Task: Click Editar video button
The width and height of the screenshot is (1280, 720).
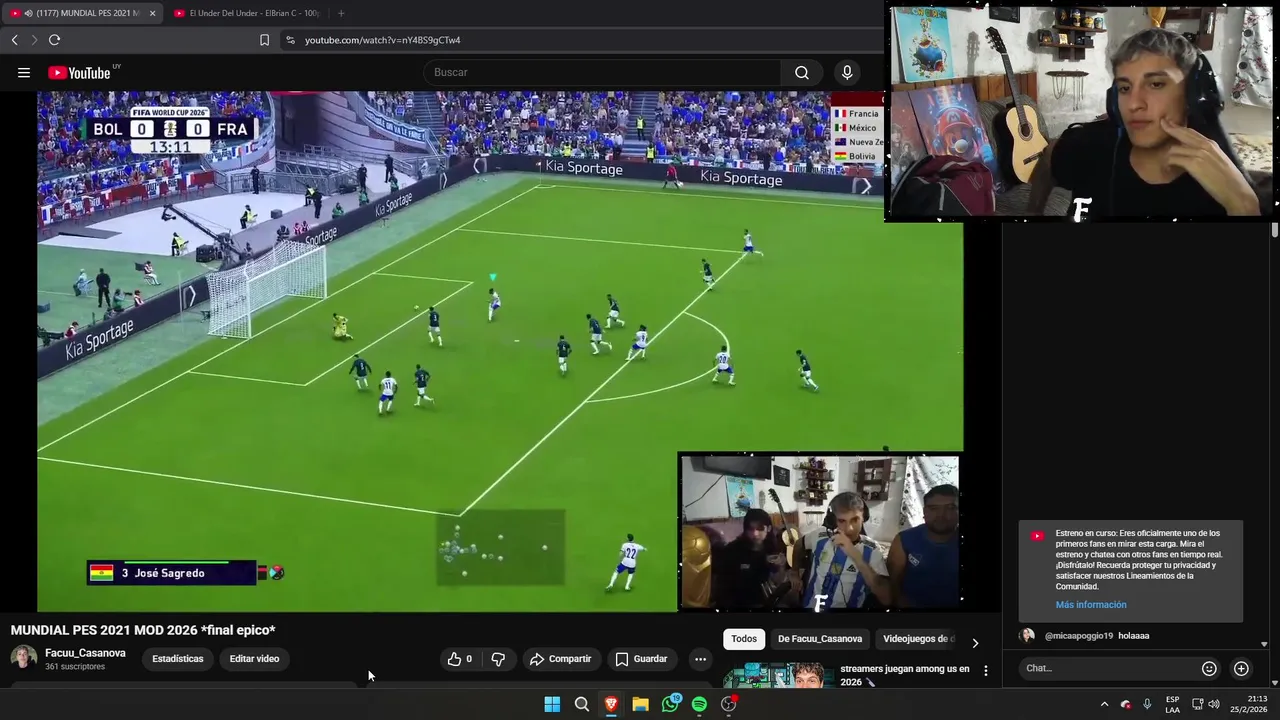Action: [254, 659]
